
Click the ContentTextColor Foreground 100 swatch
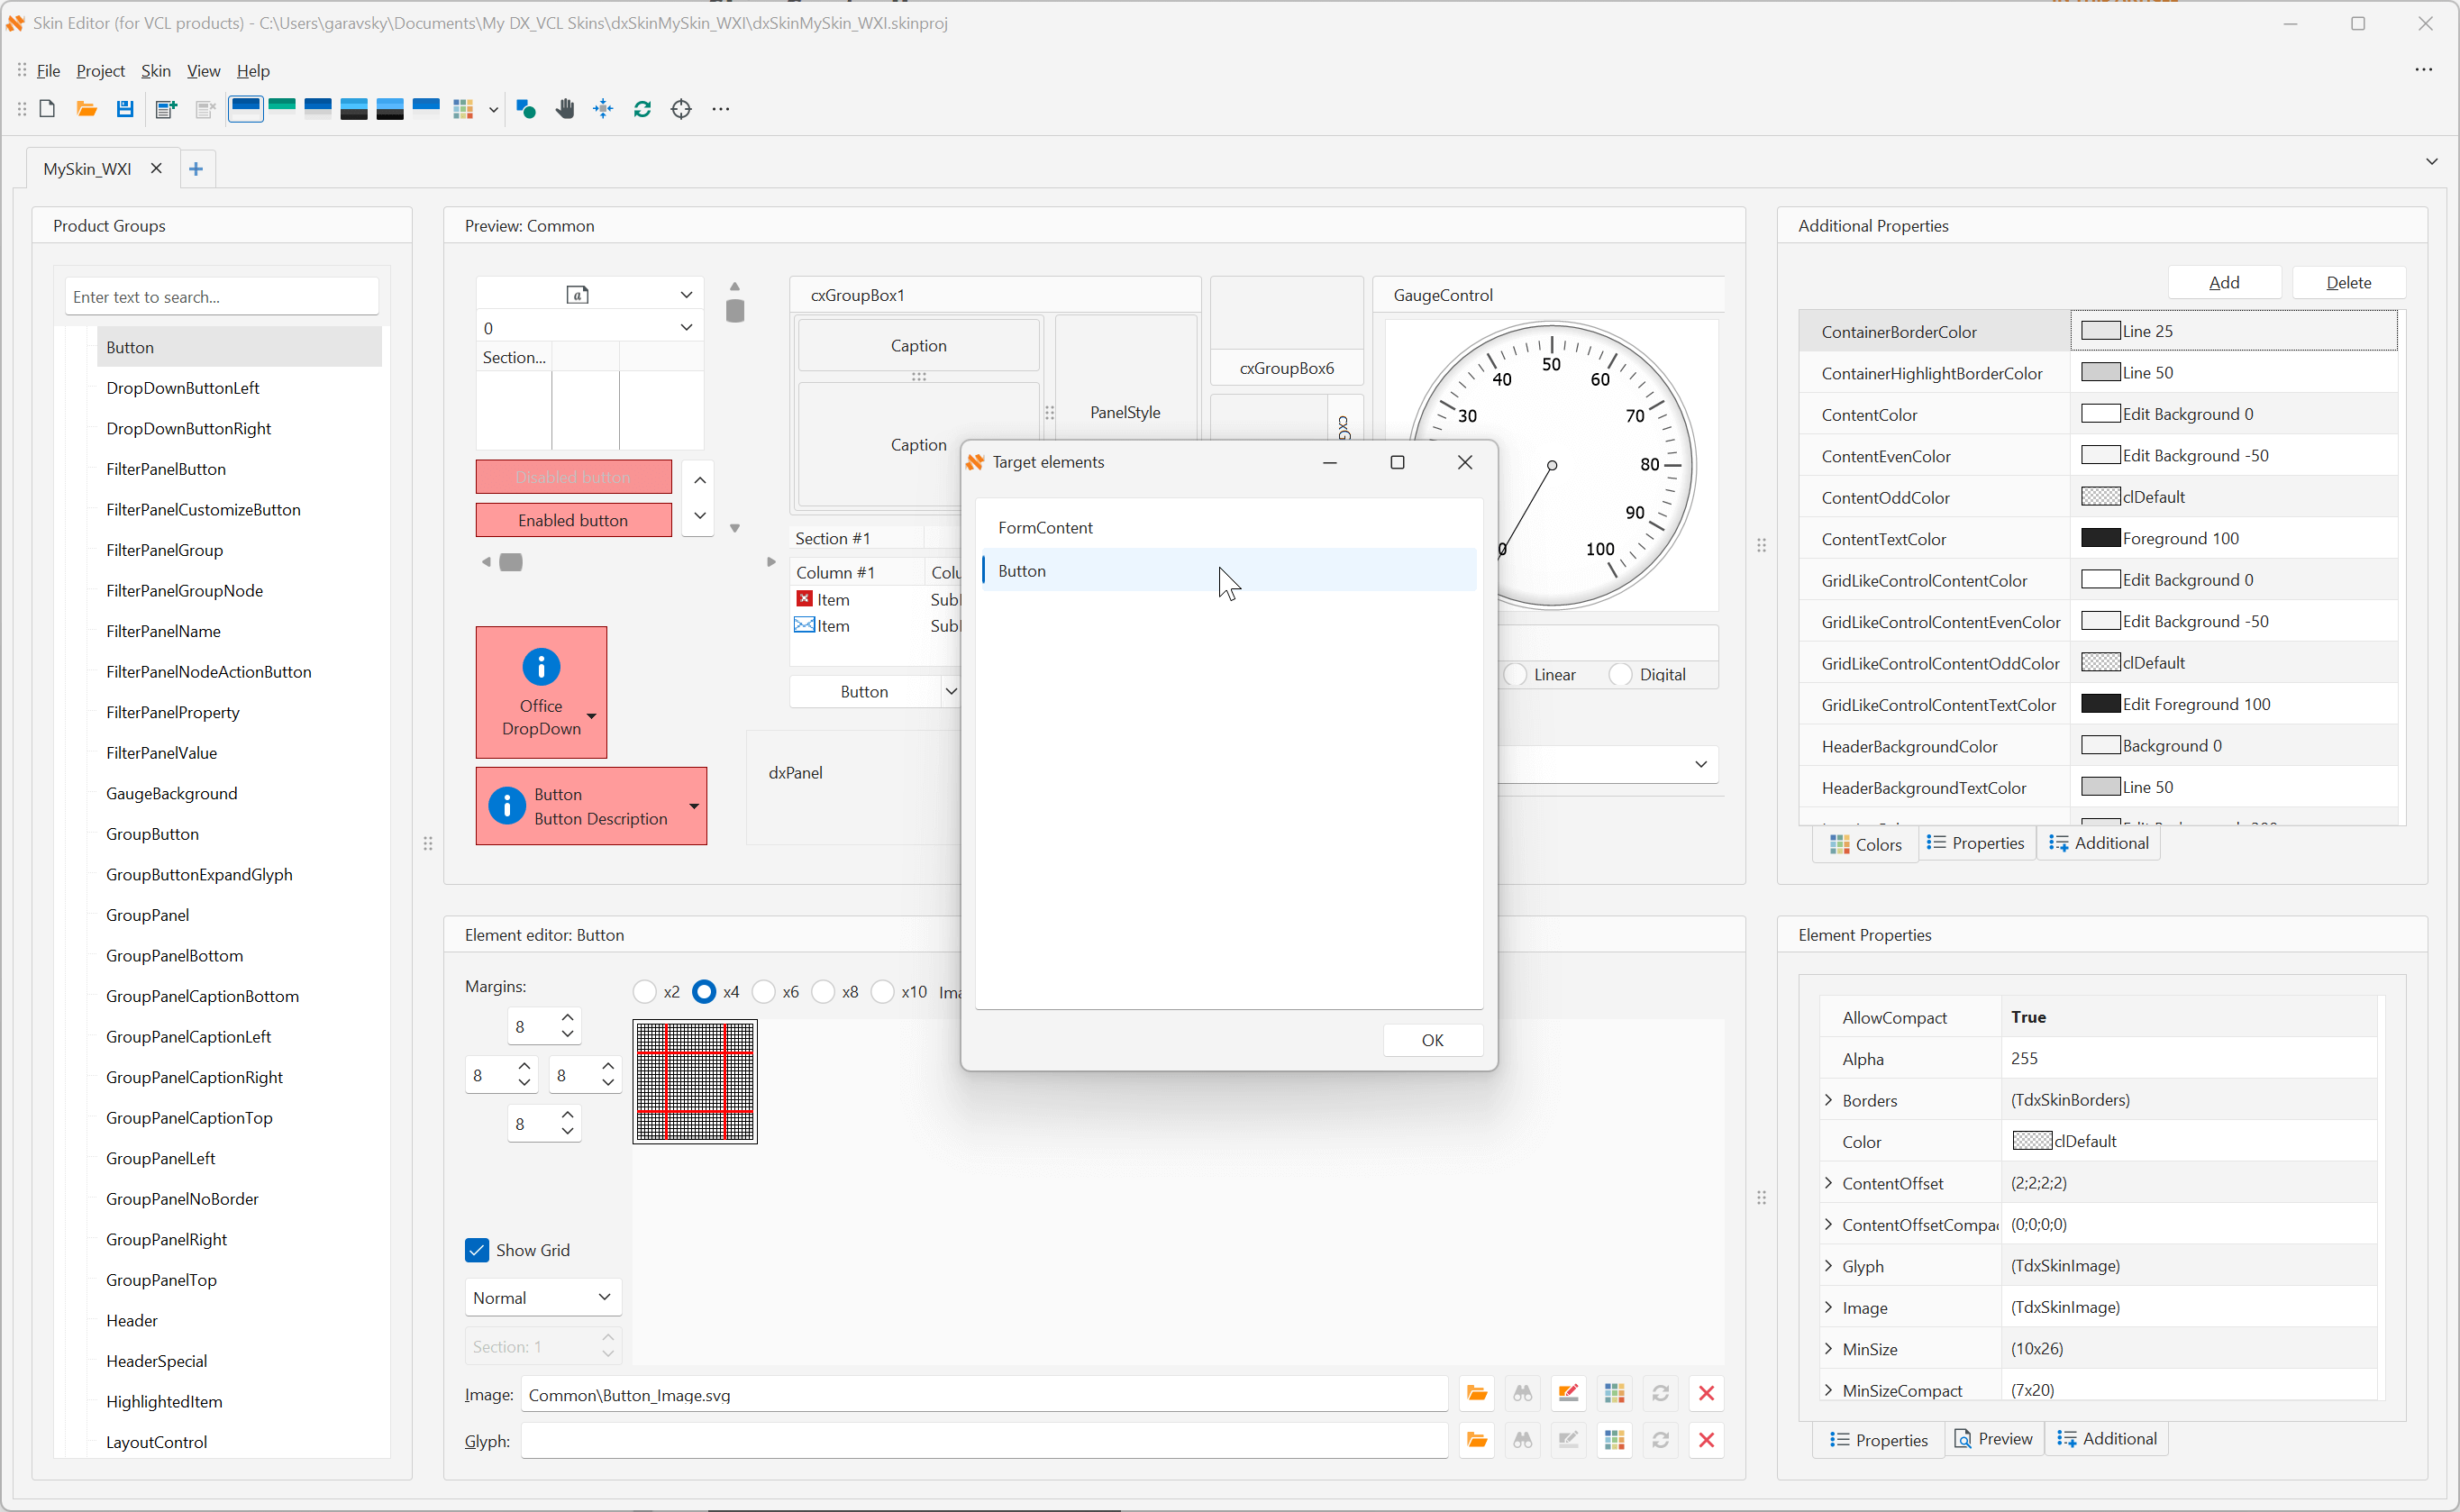click(x=2101, y=538)
